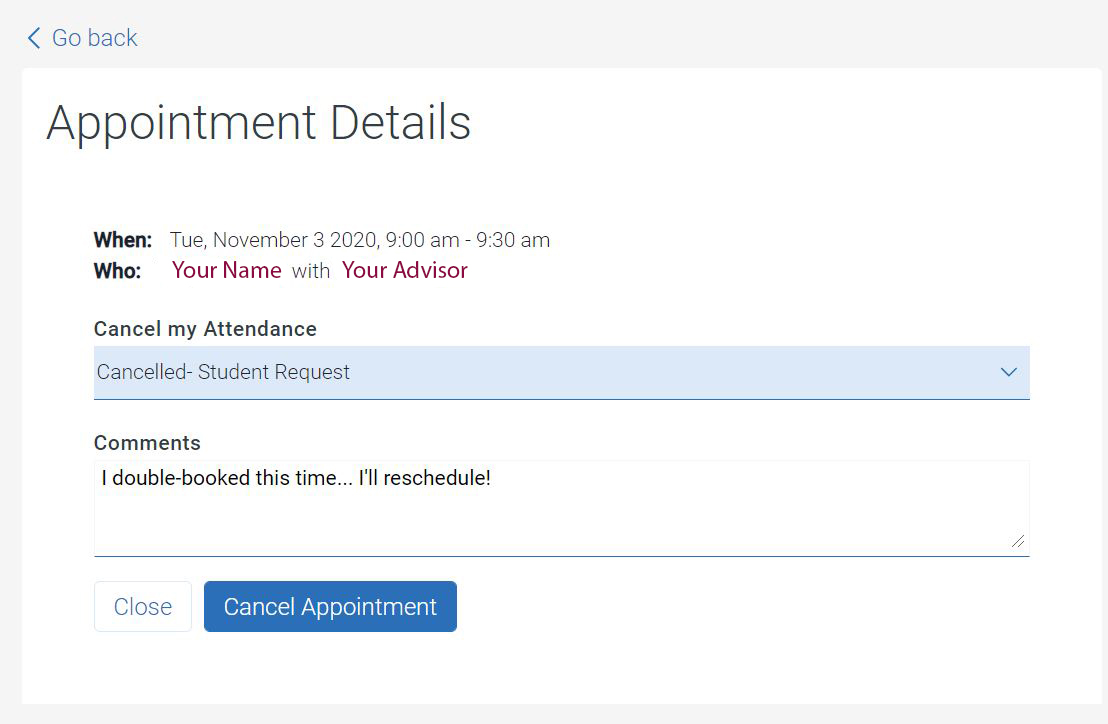Click the back chevron arrow icon
The height and width of the screenshot is (724, 1108).
click(34, 38)
